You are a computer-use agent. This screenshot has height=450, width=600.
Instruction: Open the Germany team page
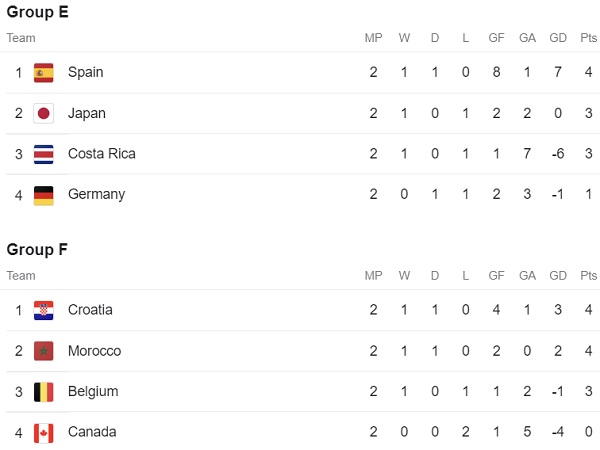(96, 194)
